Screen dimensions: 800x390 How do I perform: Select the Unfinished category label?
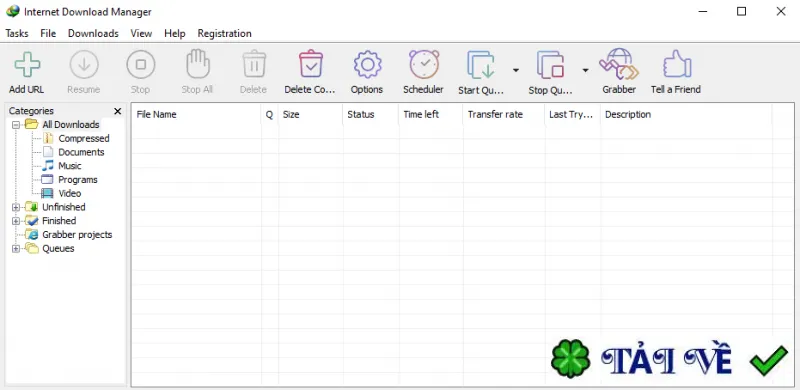[64, 207]
